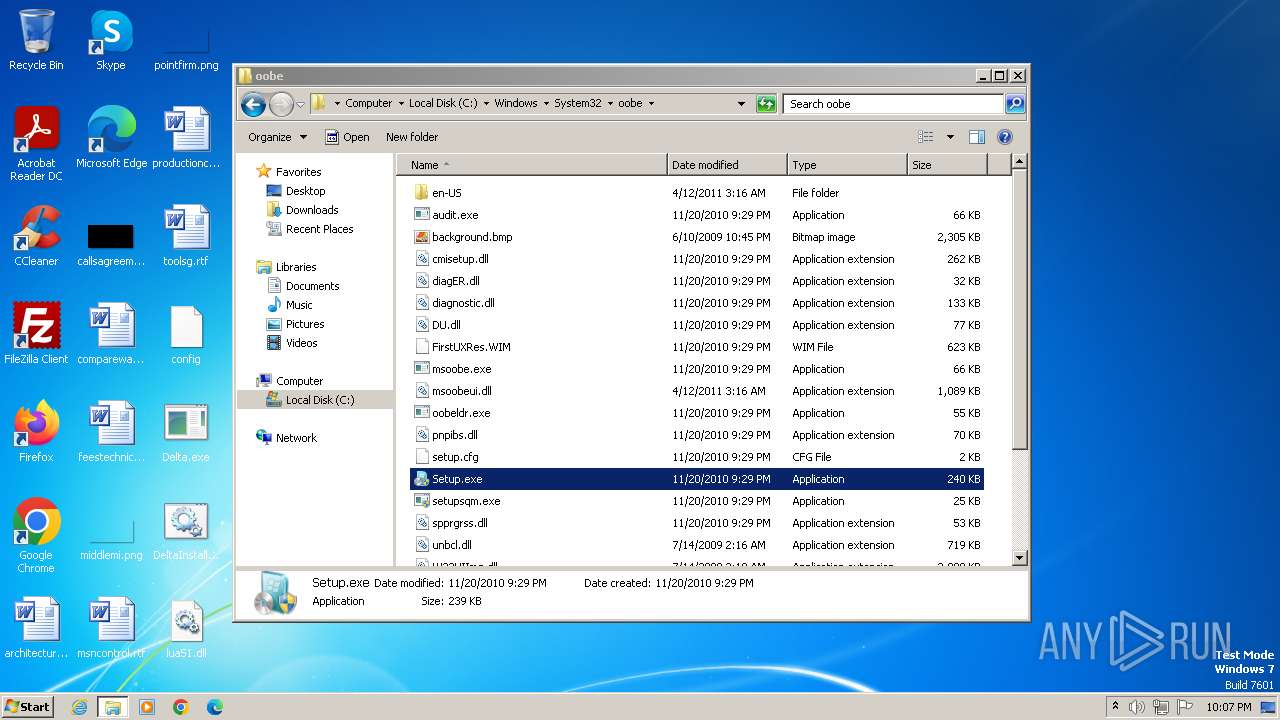Click the search magnifier icon

coord(1014,104)
